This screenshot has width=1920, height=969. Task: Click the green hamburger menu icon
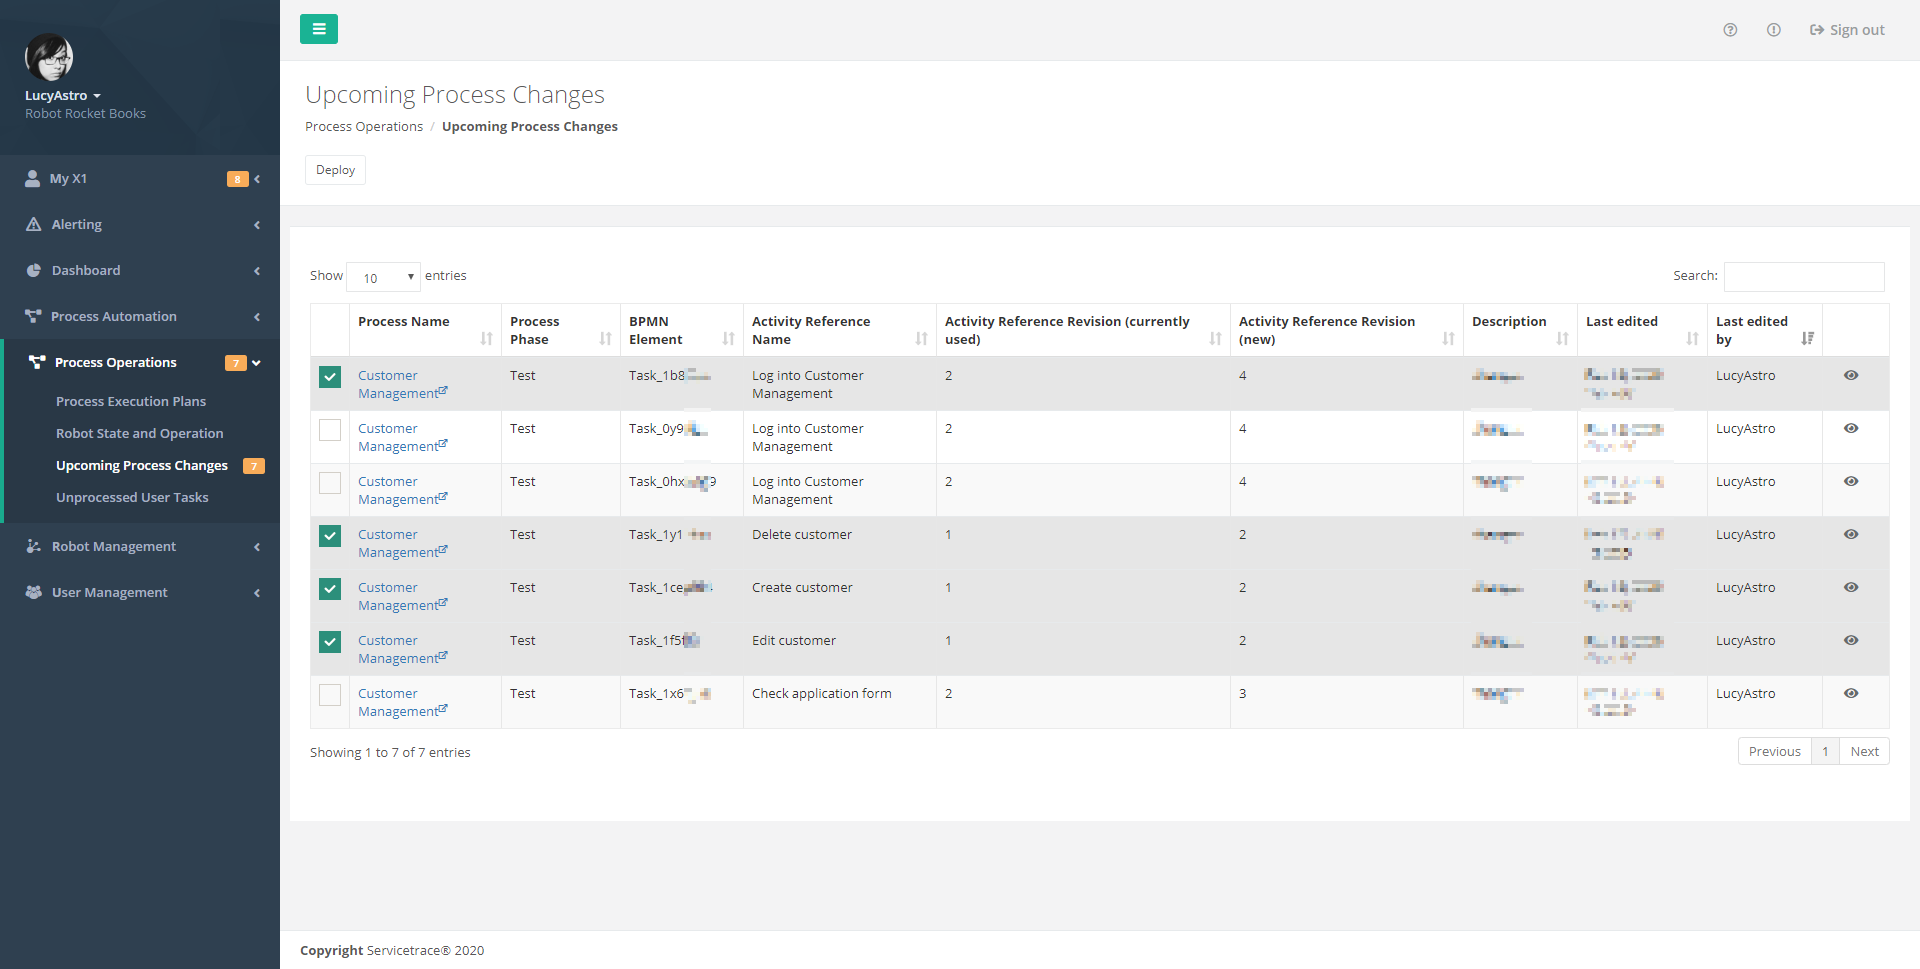pos(319,29)
